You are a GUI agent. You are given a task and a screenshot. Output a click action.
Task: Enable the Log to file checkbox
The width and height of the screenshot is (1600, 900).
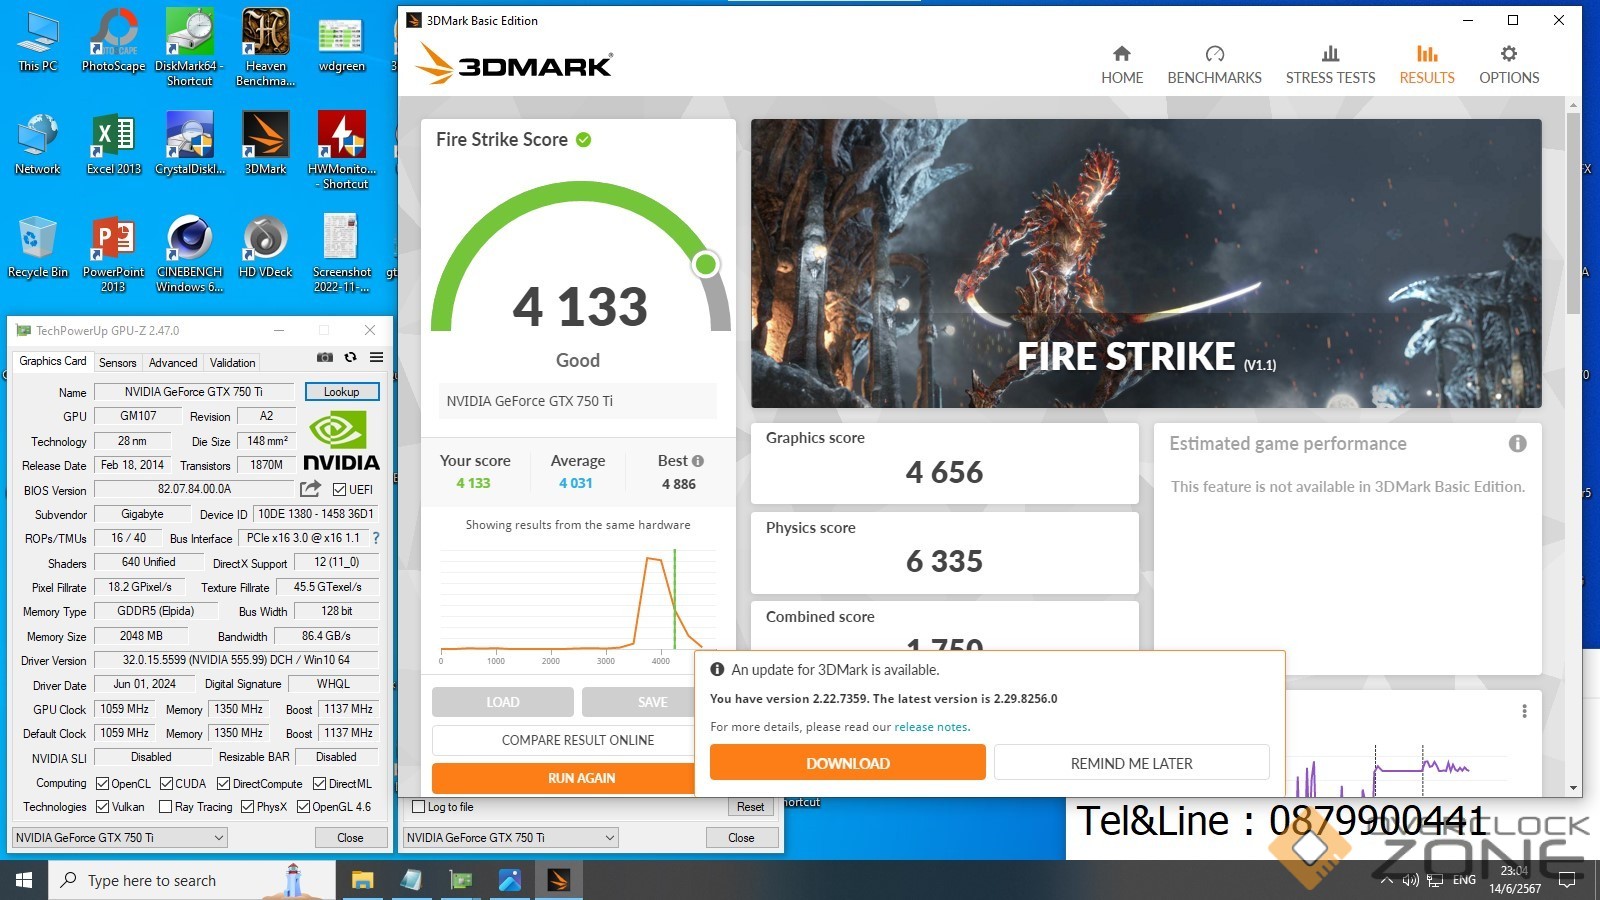420,807
